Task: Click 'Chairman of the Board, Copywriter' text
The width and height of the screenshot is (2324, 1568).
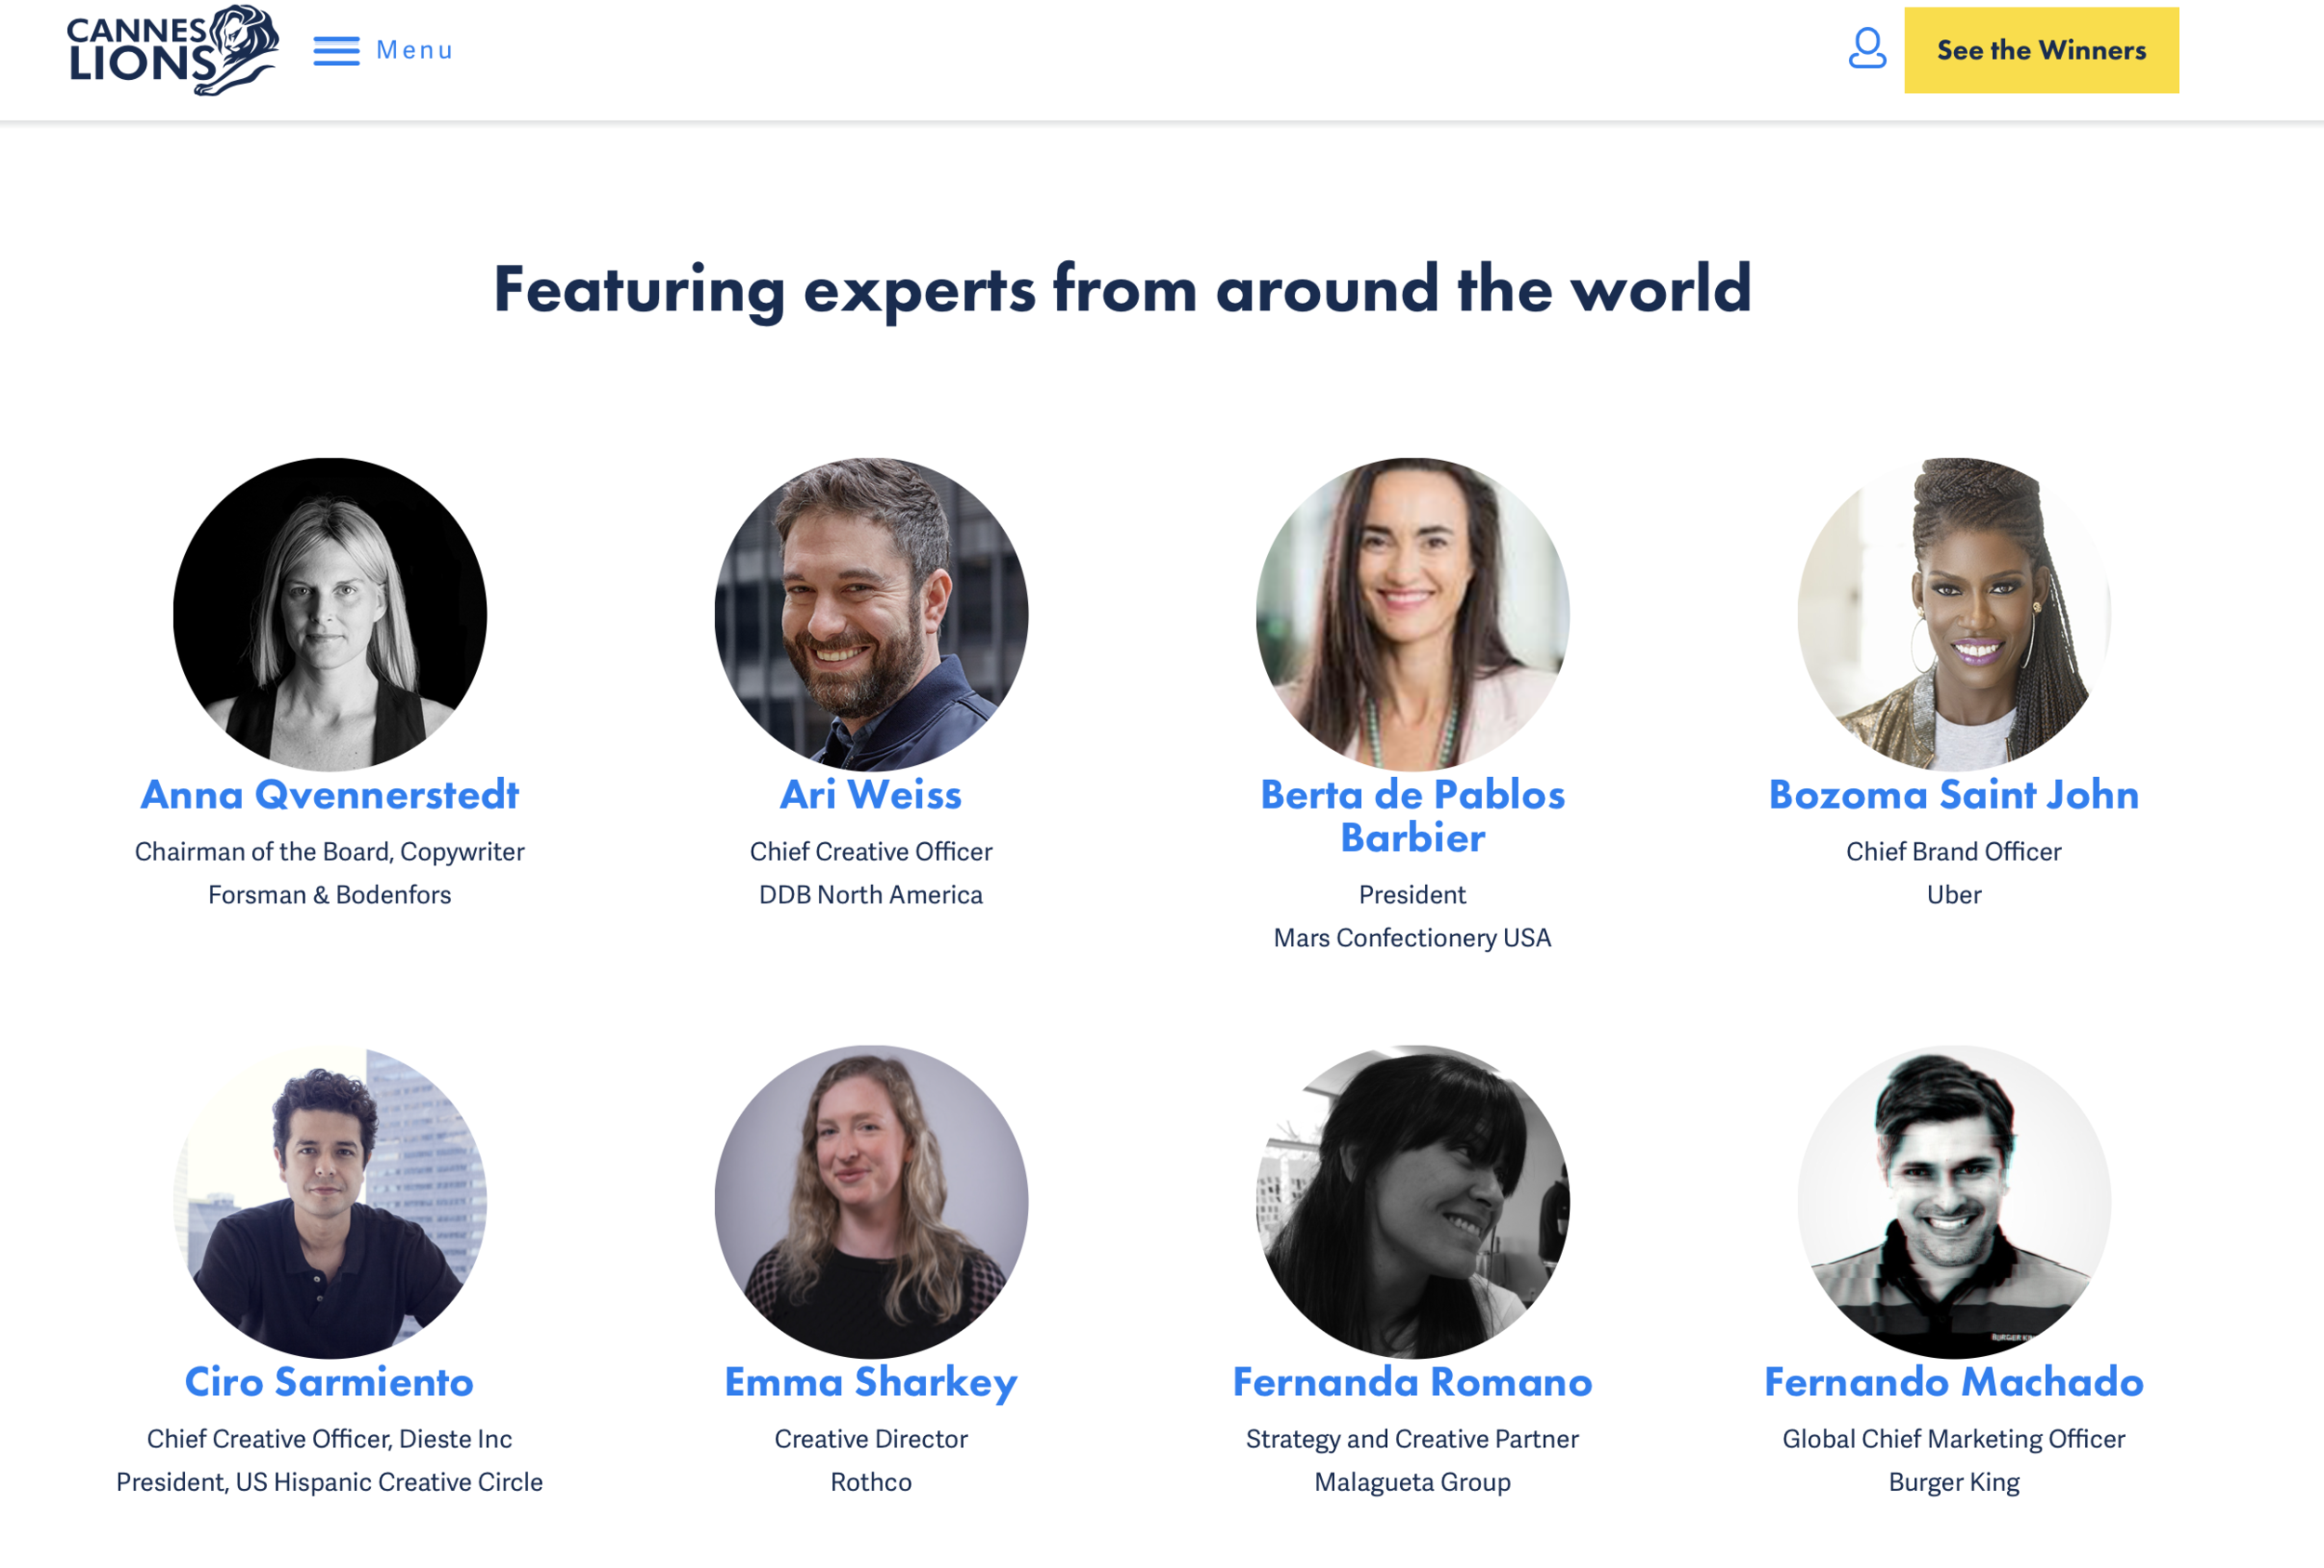Action: pos(330,852)
